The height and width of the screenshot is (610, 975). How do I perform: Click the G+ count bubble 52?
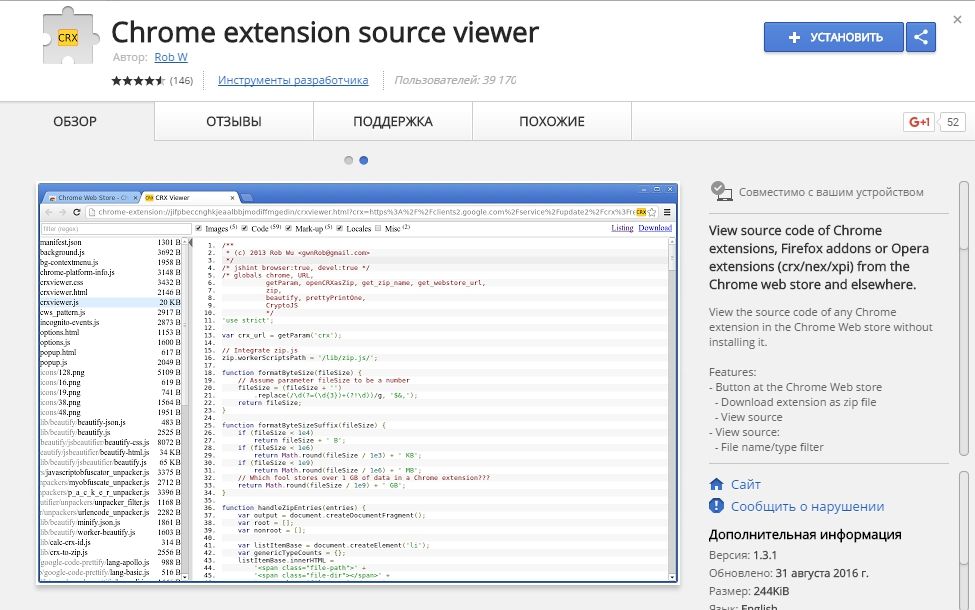tap(953, 122)
